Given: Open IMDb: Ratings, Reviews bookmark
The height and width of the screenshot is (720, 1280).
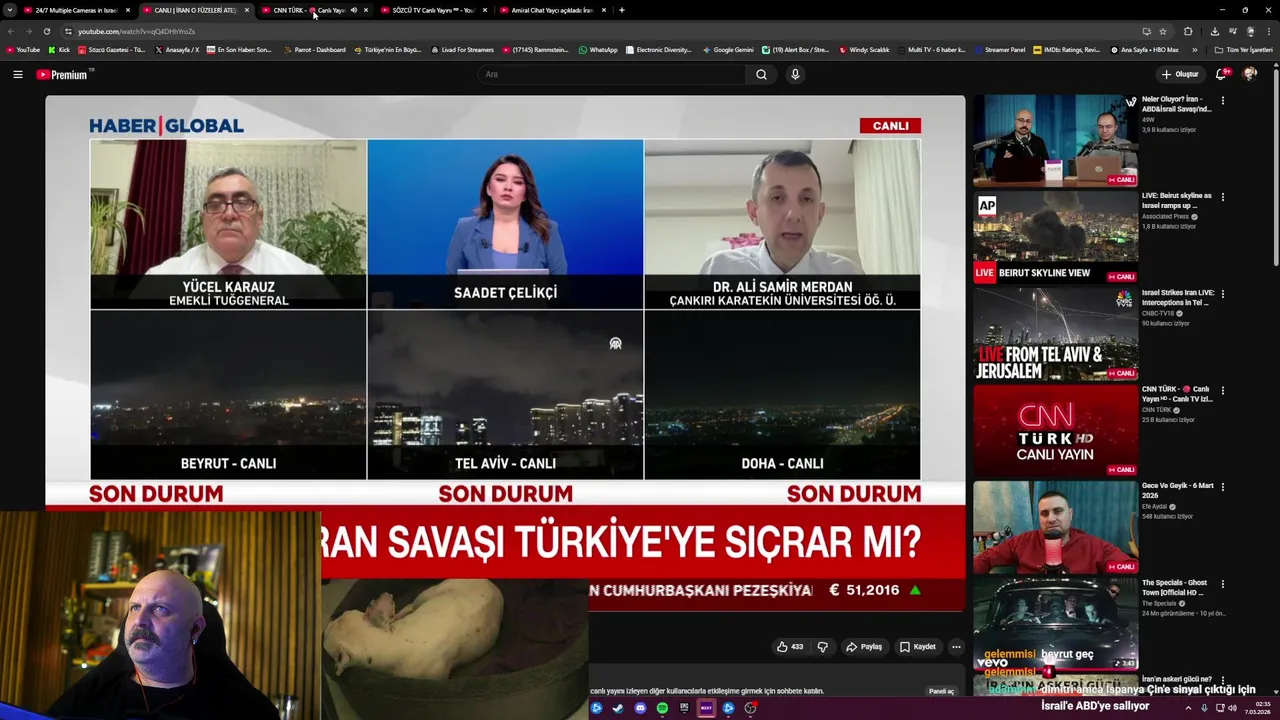Looking at the screenshot, I should pos(1067,50).
